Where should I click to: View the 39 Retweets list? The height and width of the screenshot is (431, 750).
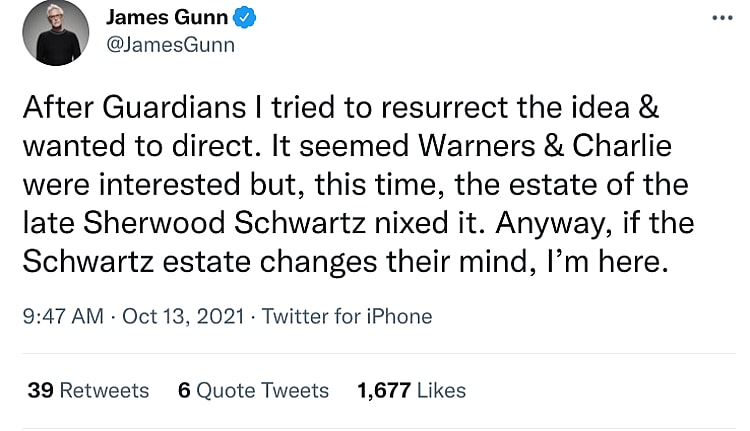pyautogui.click(x=88, y=390)
